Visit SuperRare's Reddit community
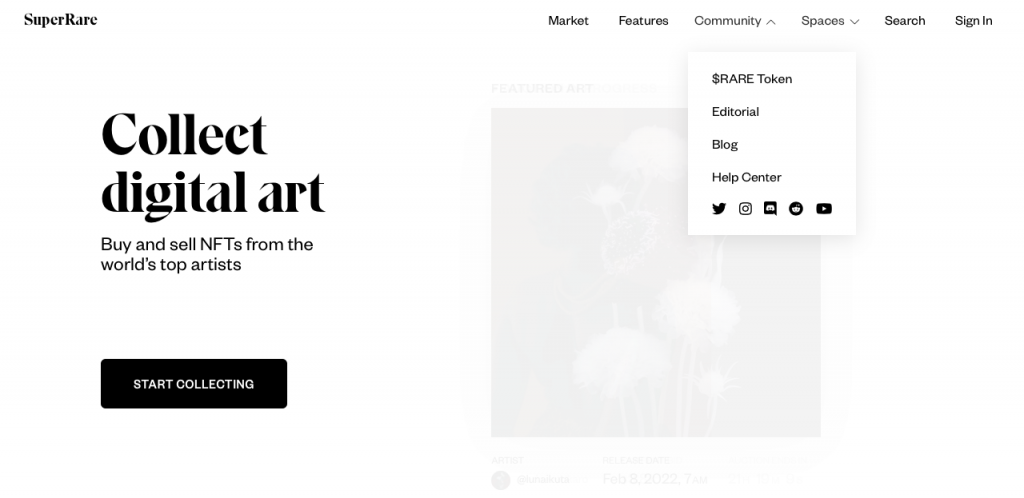 click(796, 209)
